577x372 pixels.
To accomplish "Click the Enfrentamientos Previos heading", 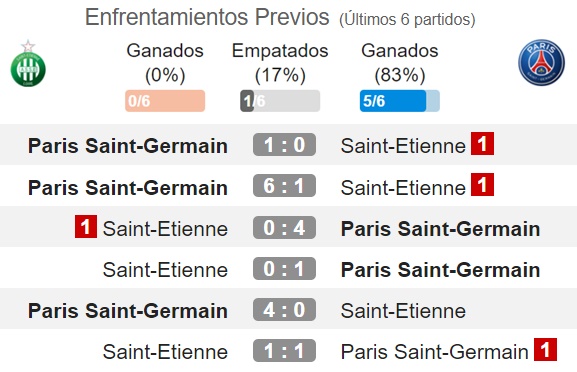I will [207, 17].
